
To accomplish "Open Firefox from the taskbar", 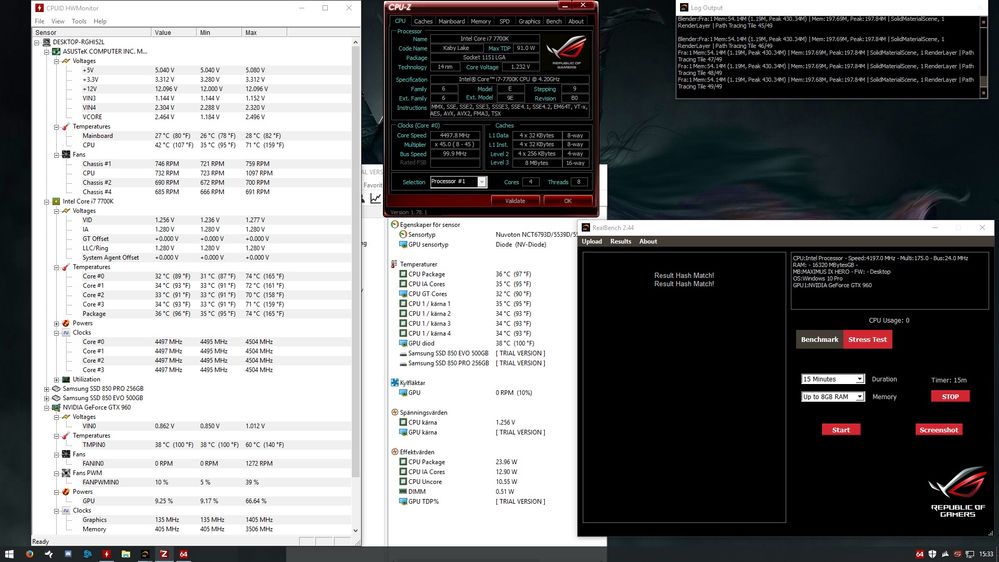I will tap(29, 554).
